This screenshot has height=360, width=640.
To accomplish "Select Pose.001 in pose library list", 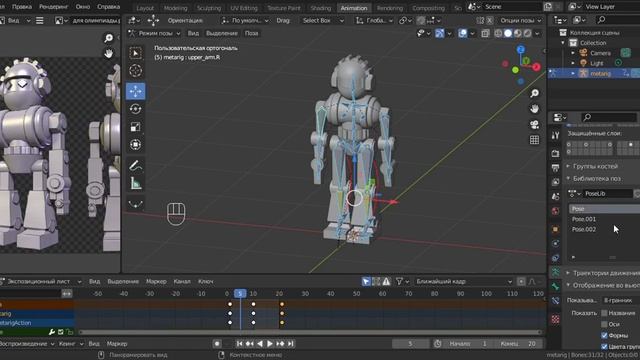I will tap(604, 219).
